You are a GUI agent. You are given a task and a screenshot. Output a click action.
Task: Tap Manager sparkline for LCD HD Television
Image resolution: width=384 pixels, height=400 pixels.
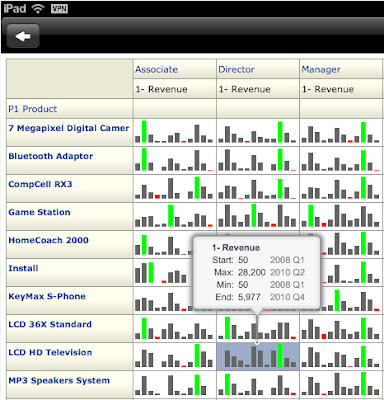click(341, 356)
